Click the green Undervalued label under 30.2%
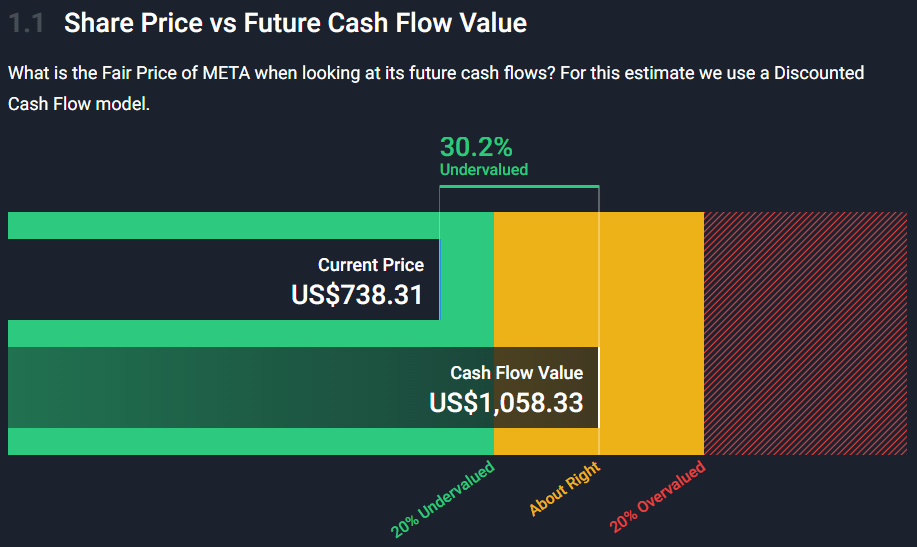The width and height of the screenshot is (917, 547). pyautogui.click(x=483, y=170)
